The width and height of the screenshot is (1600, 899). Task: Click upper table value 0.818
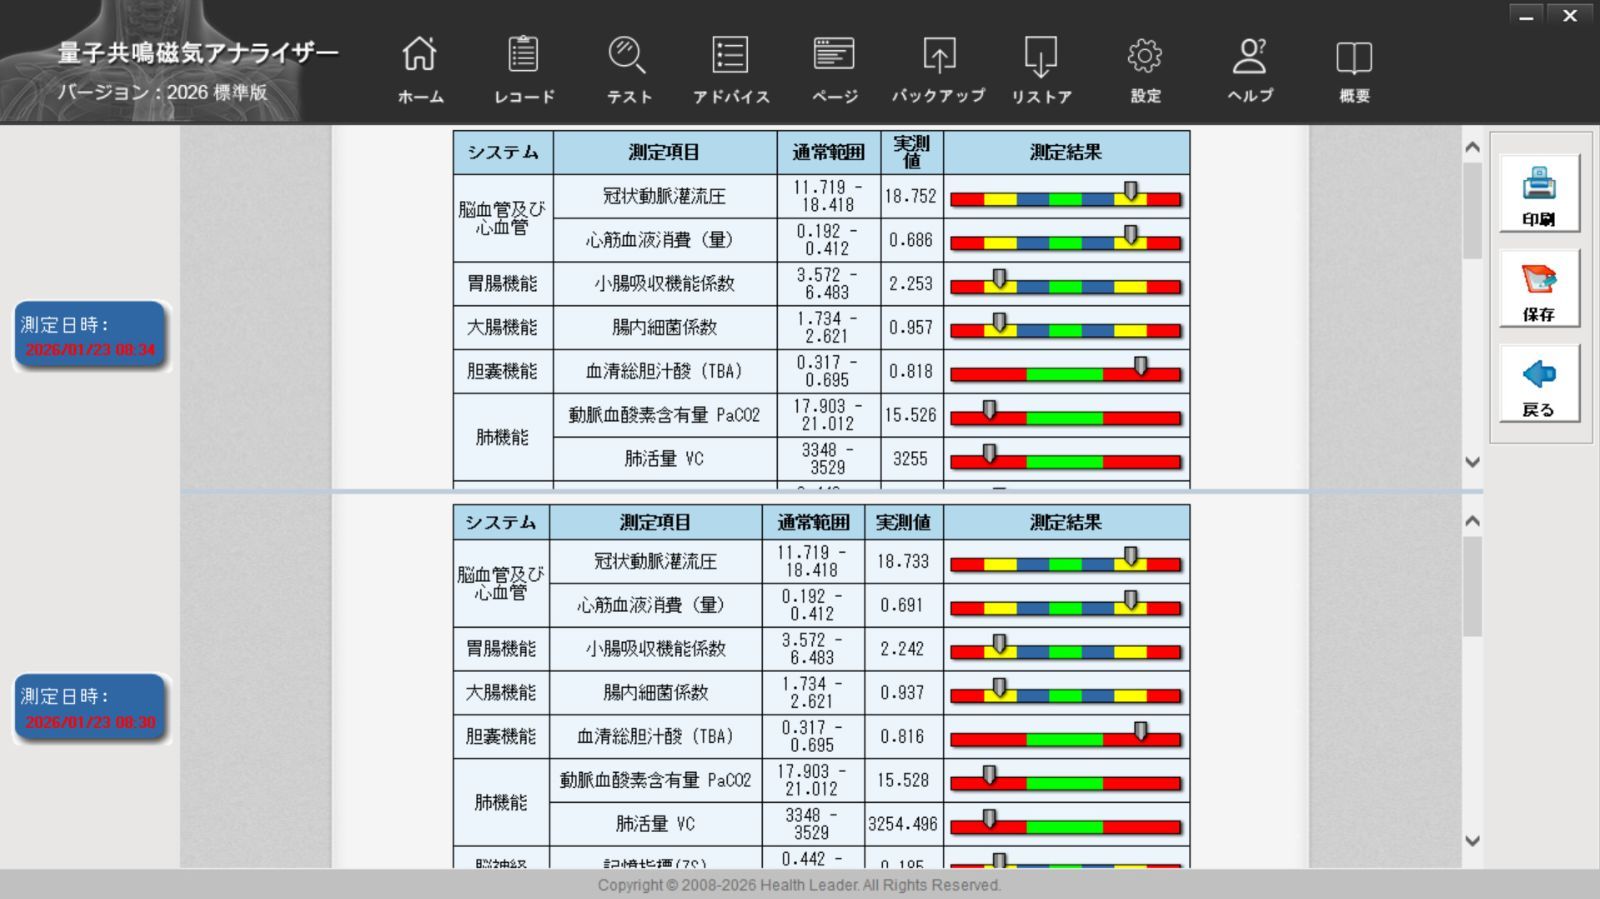910,372
